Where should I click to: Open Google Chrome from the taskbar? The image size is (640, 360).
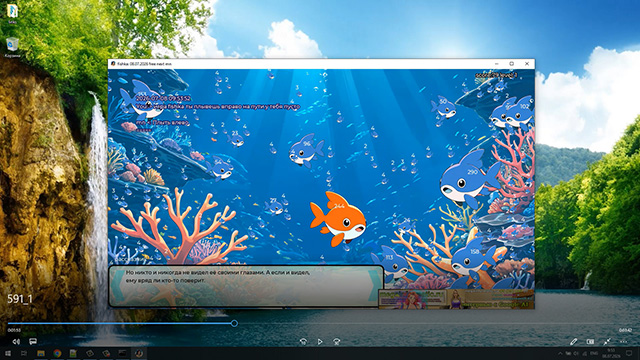[x=57, y=353]
